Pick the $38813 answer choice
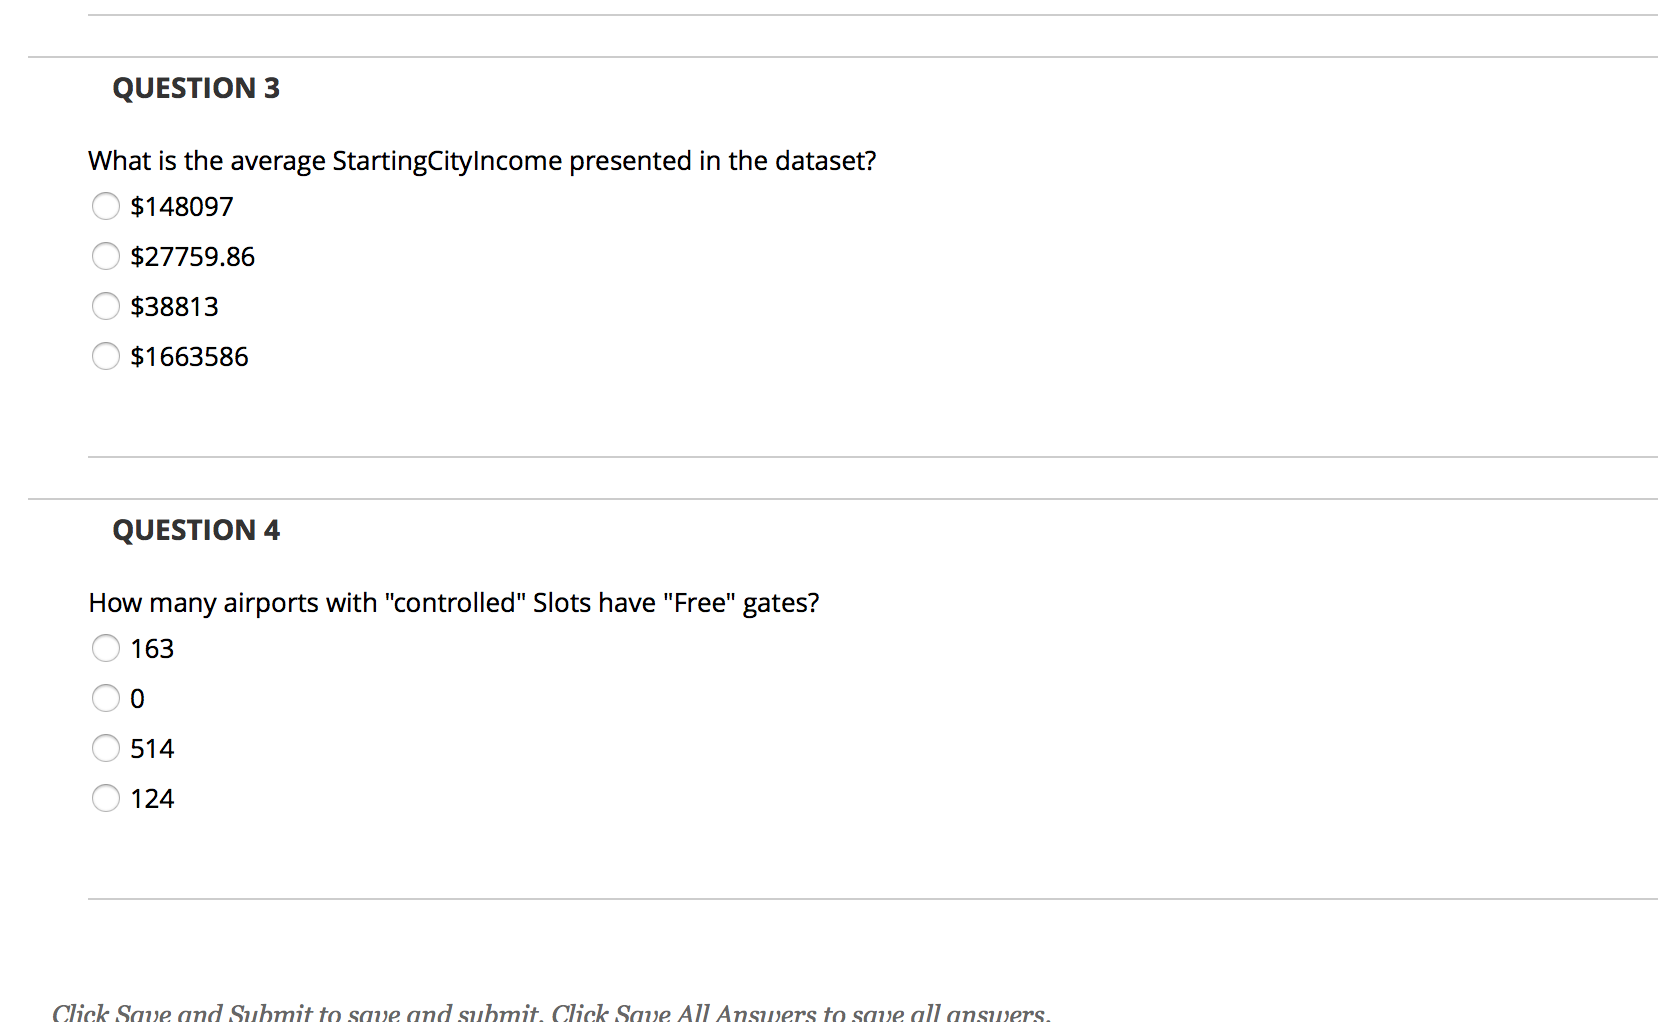 106,306
